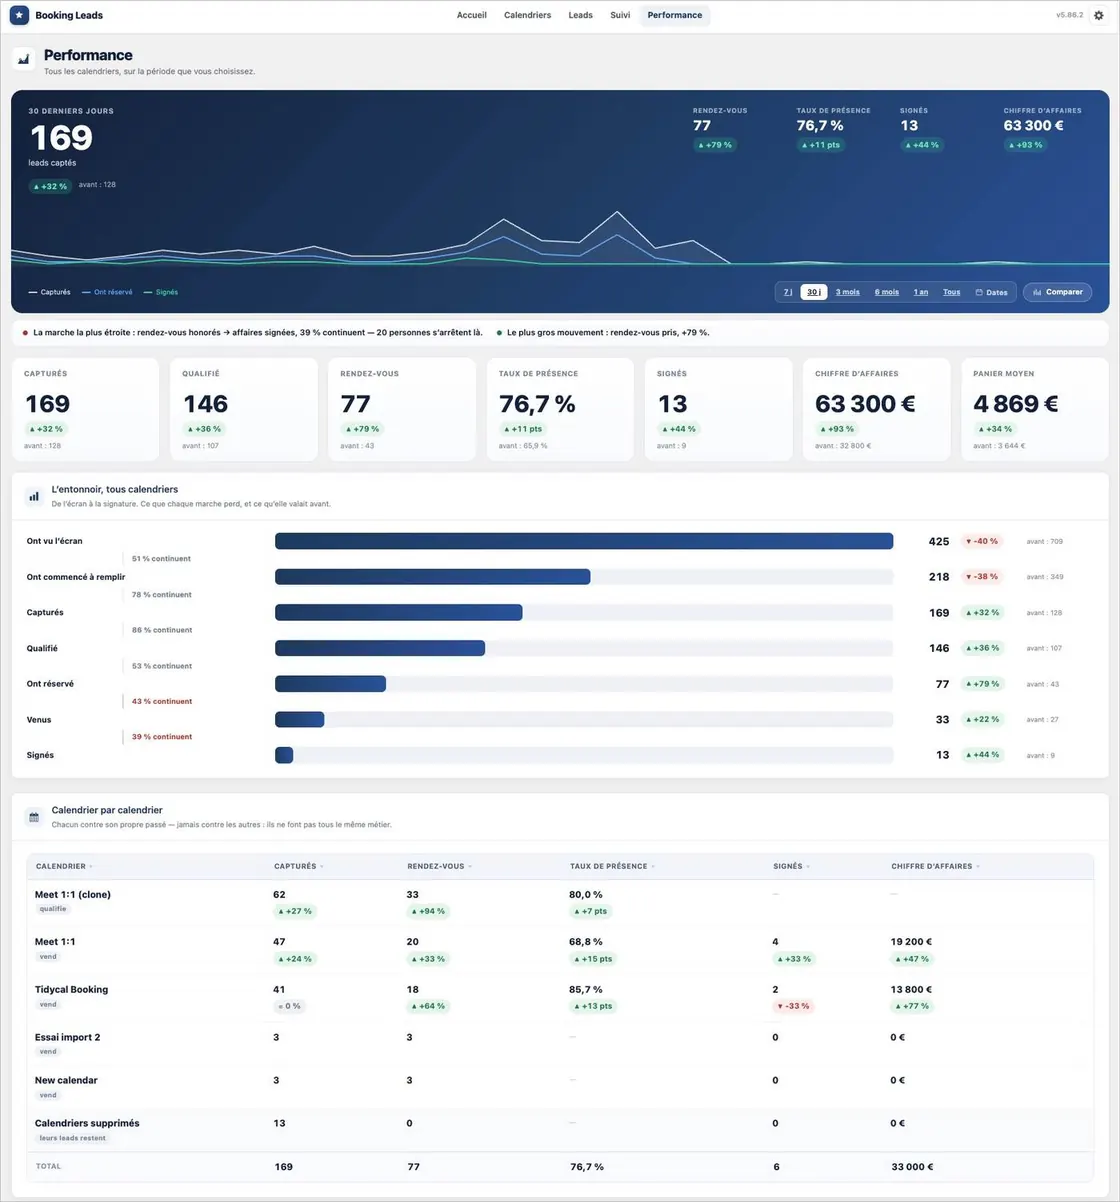
Task: Click the 33 000 € total revenue
Action: 912,1166
